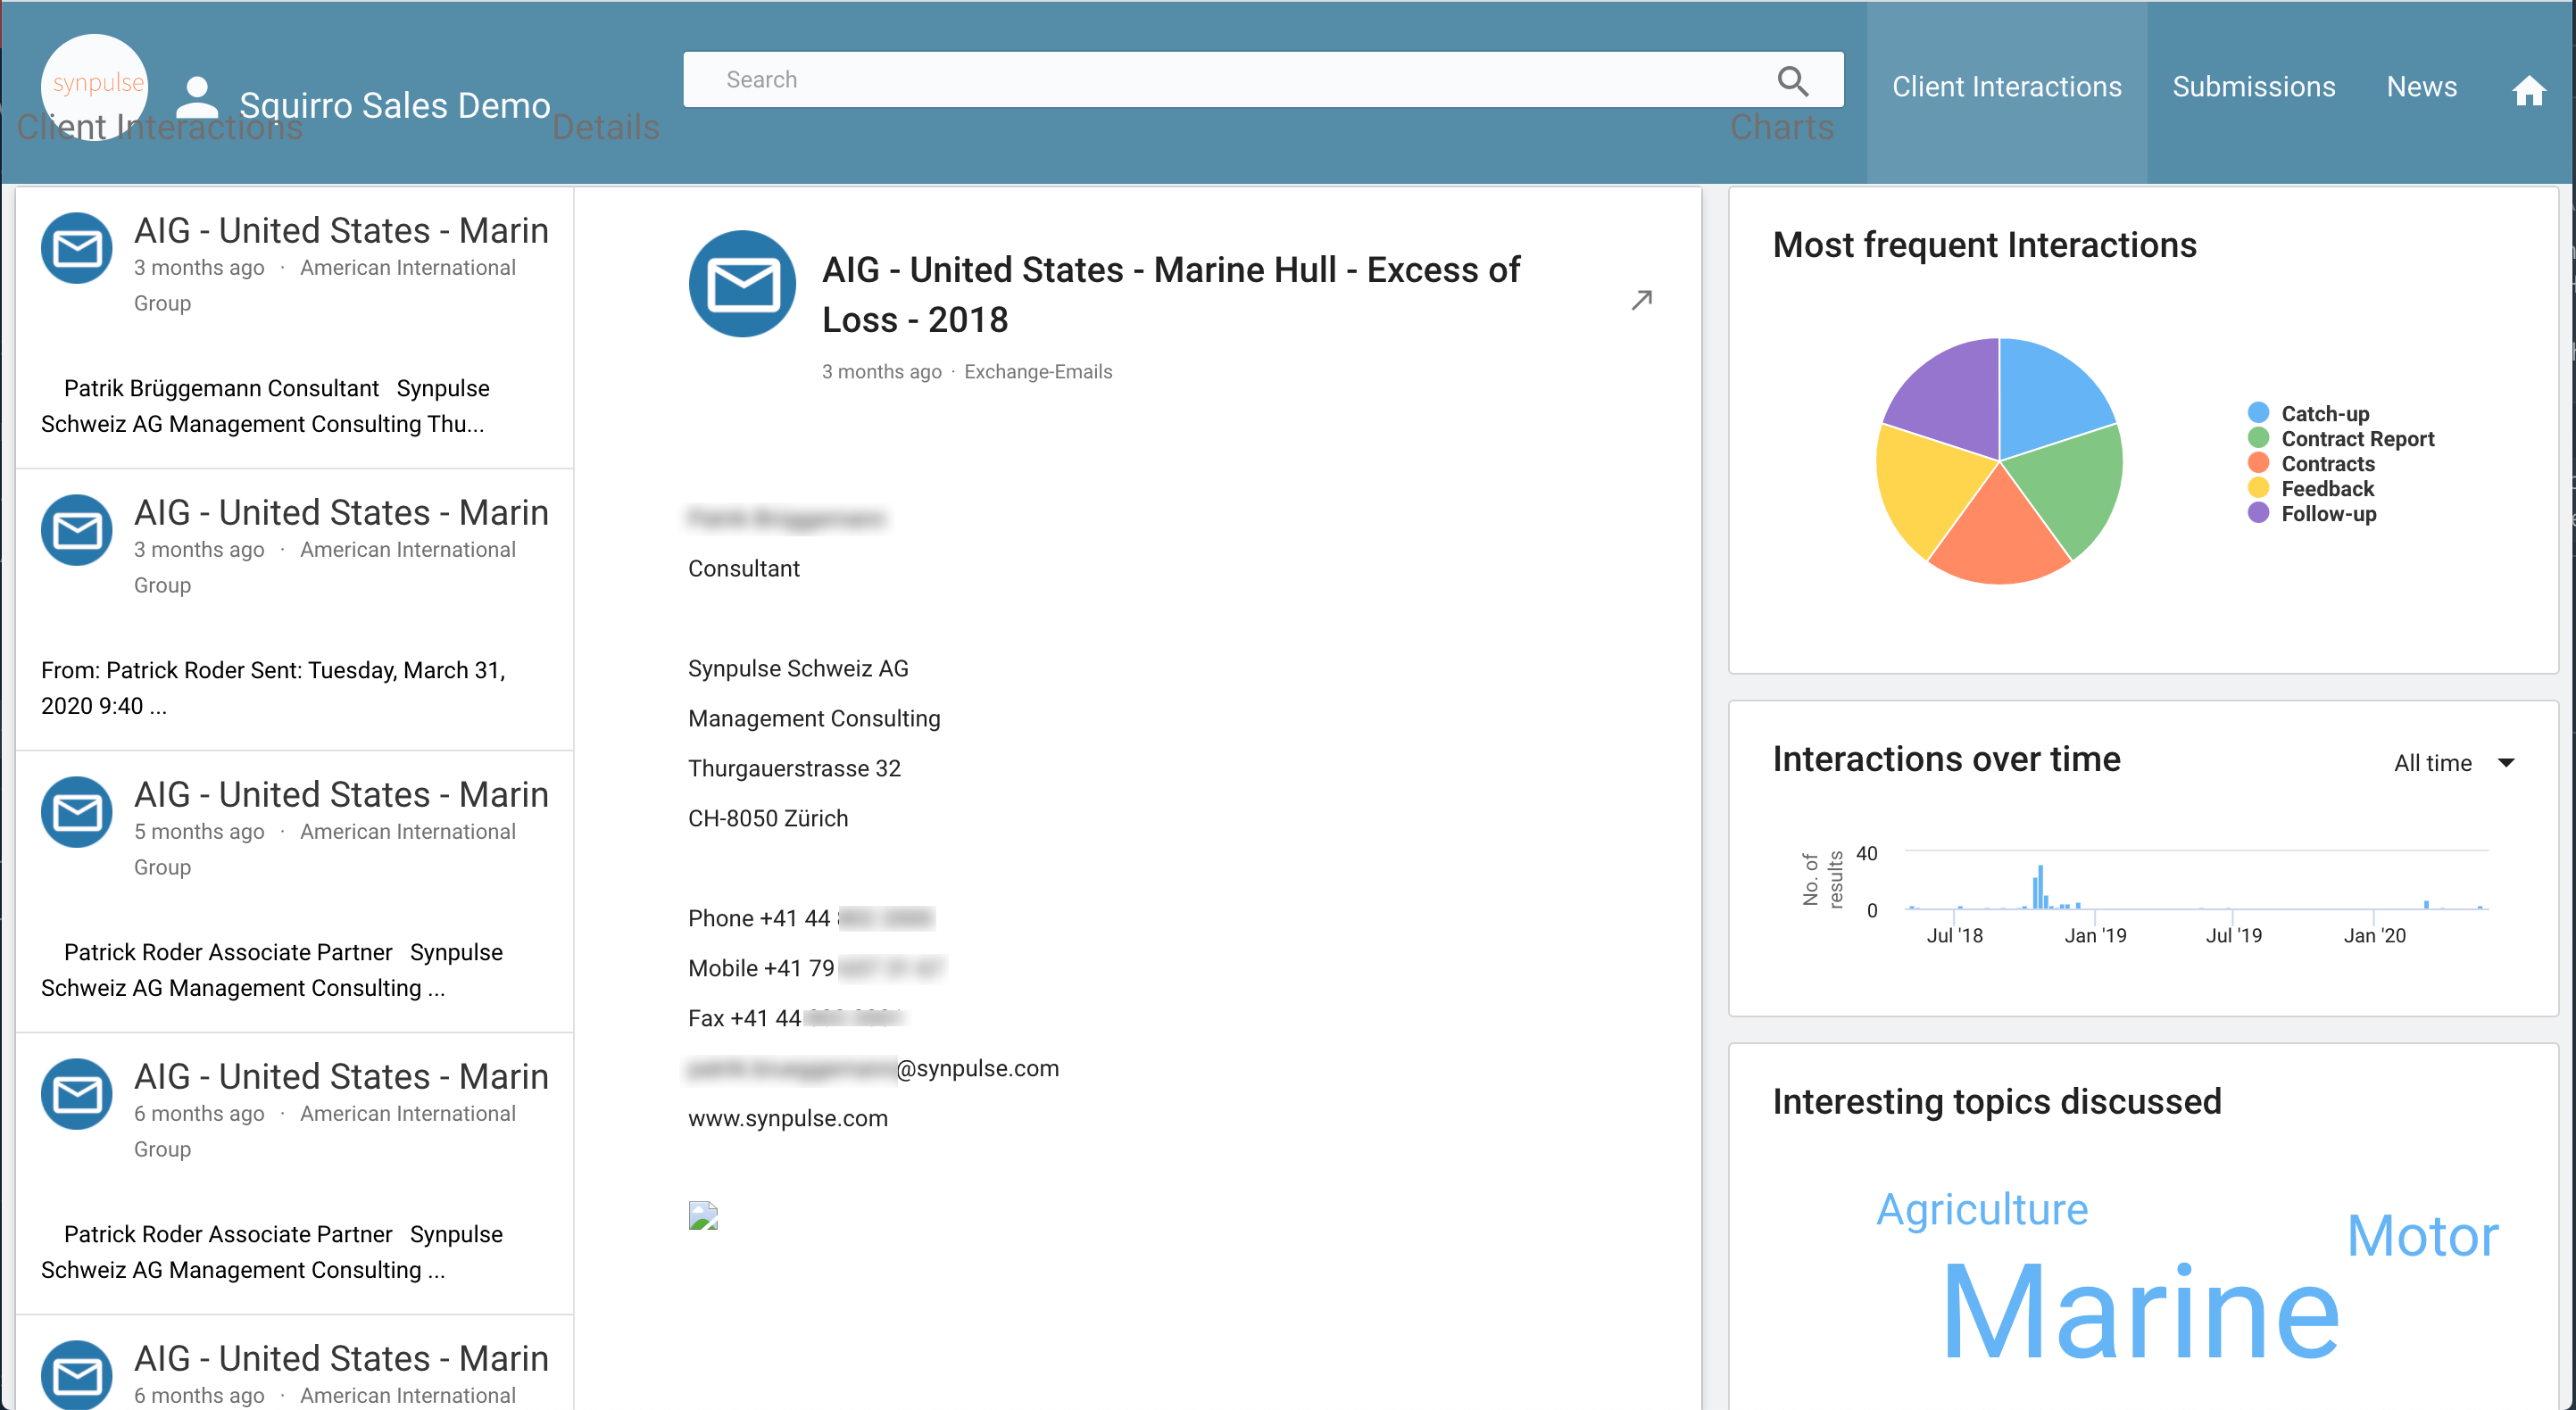Go to the News tab
This screenshot has height=1410, width=2576.
[x=2421, y=87]
